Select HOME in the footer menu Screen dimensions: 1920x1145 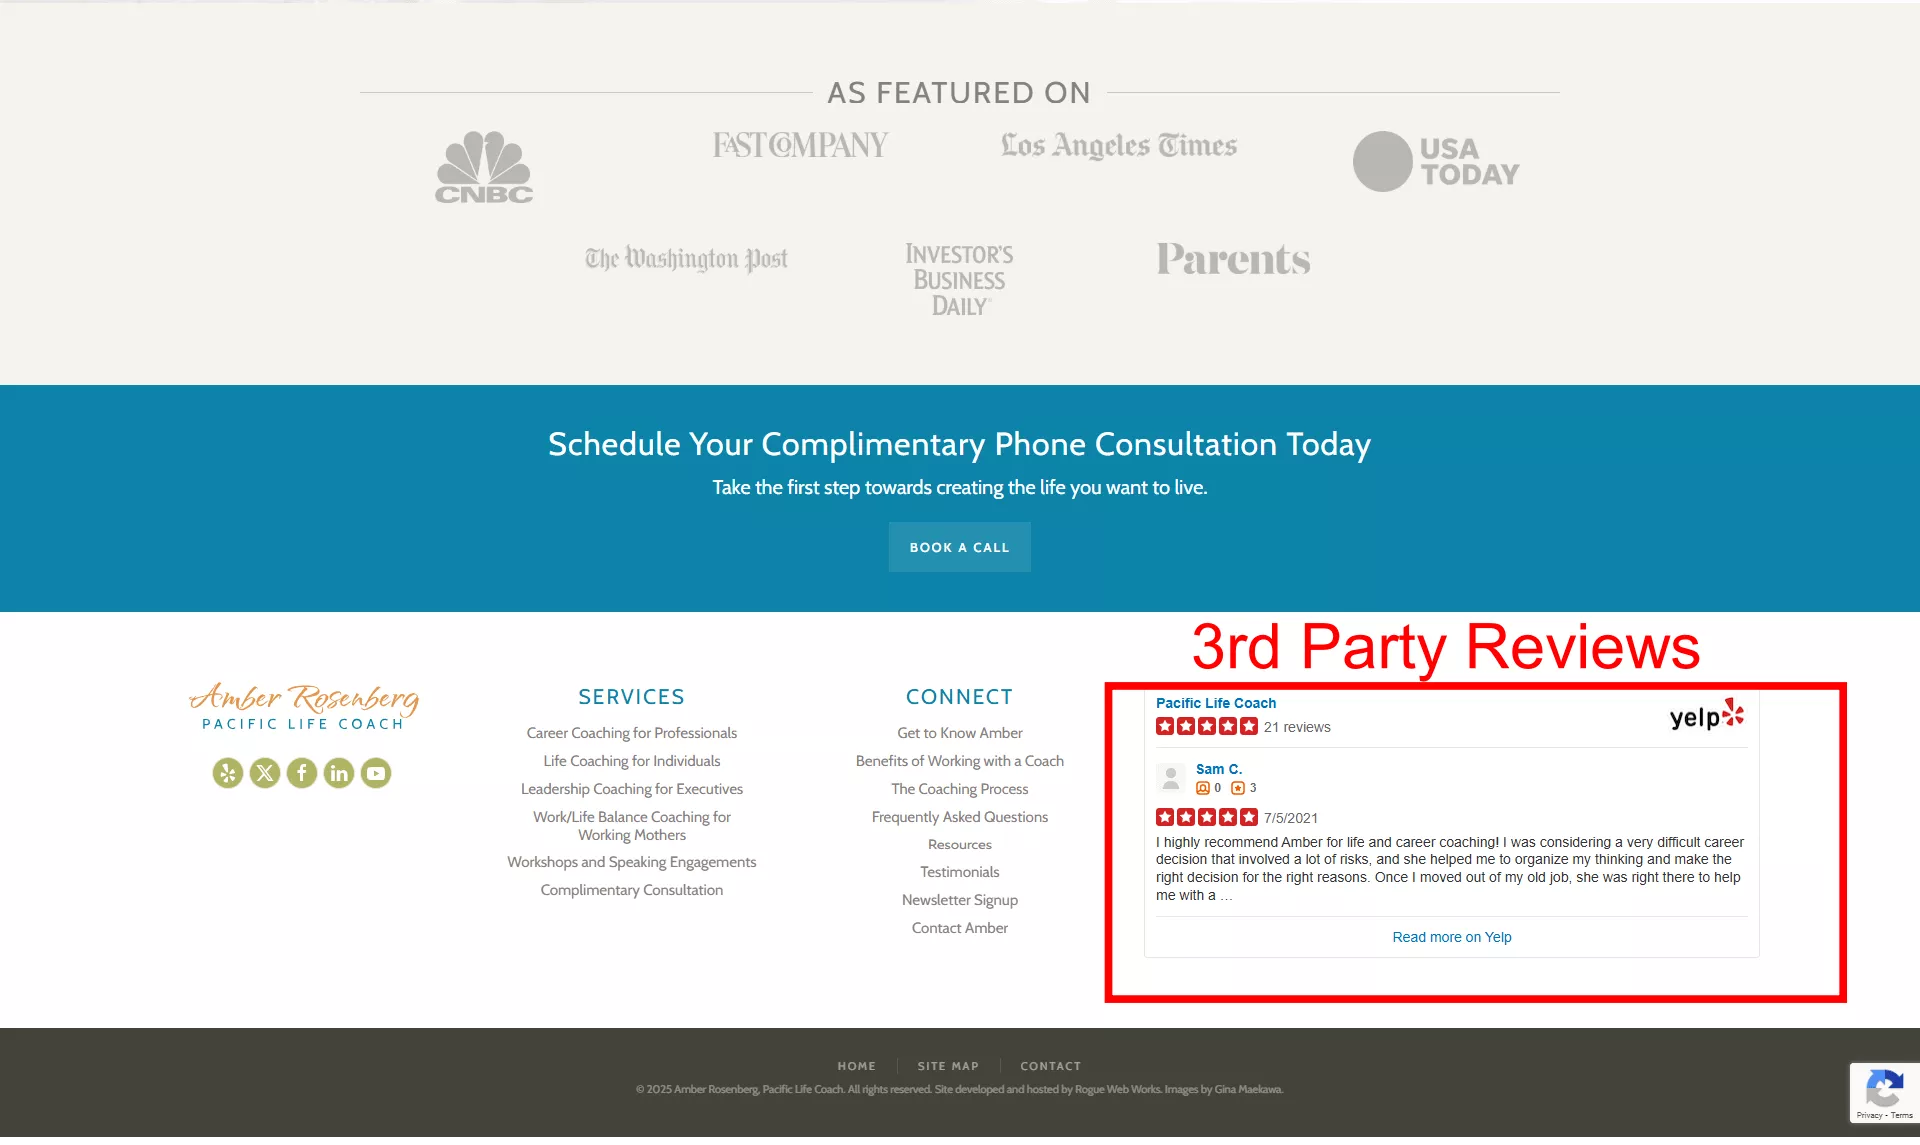[x=856, y=1065]
